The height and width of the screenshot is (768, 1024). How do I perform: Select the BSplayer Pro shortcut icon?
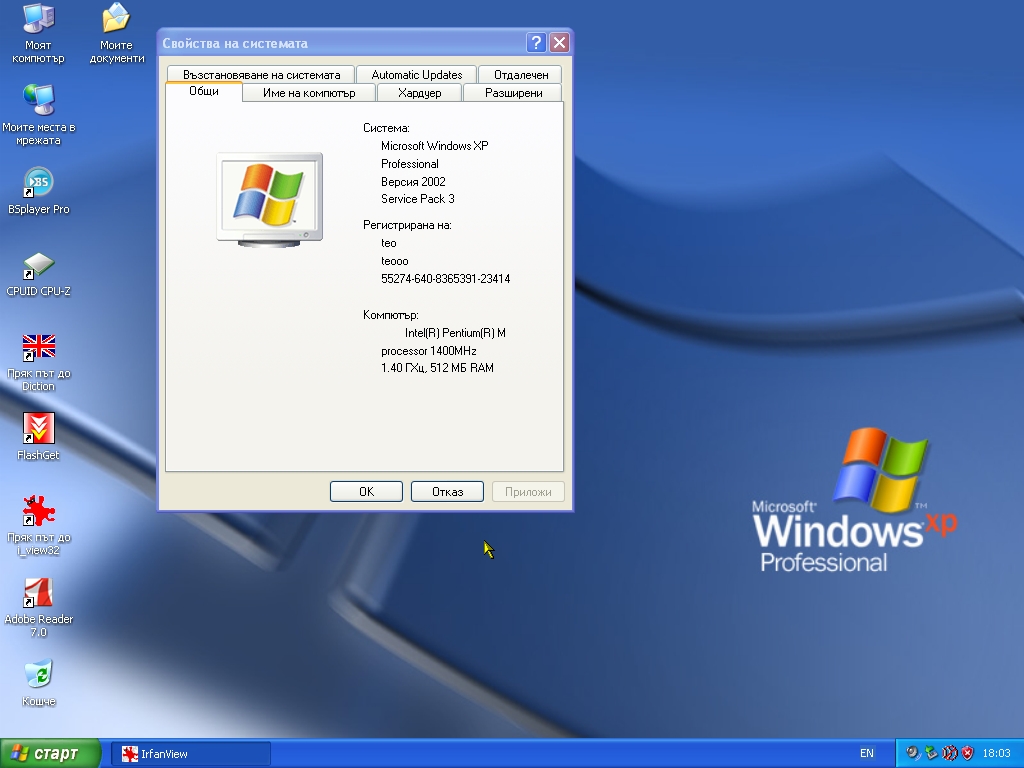coord(39,191)
